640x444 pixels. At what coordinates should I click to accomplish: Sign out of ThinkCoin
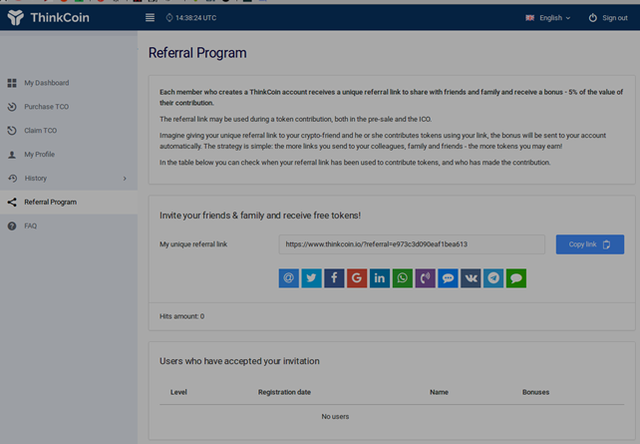click(608, 18)
